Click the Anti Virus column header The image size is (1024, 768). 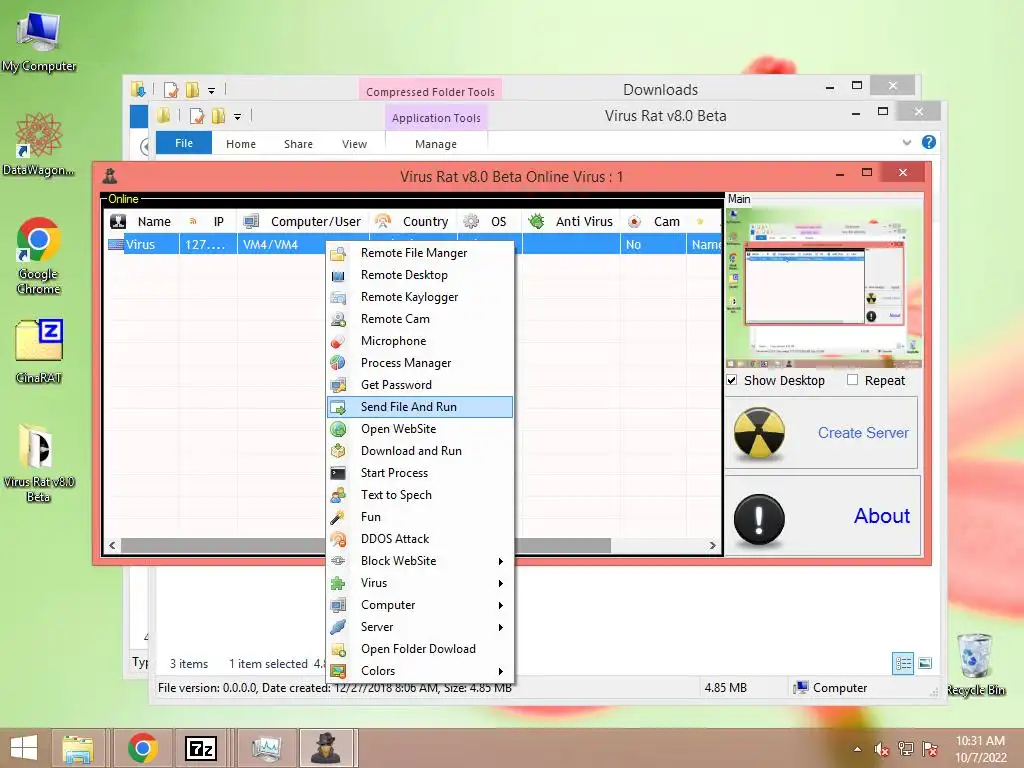tap(571, 221)
